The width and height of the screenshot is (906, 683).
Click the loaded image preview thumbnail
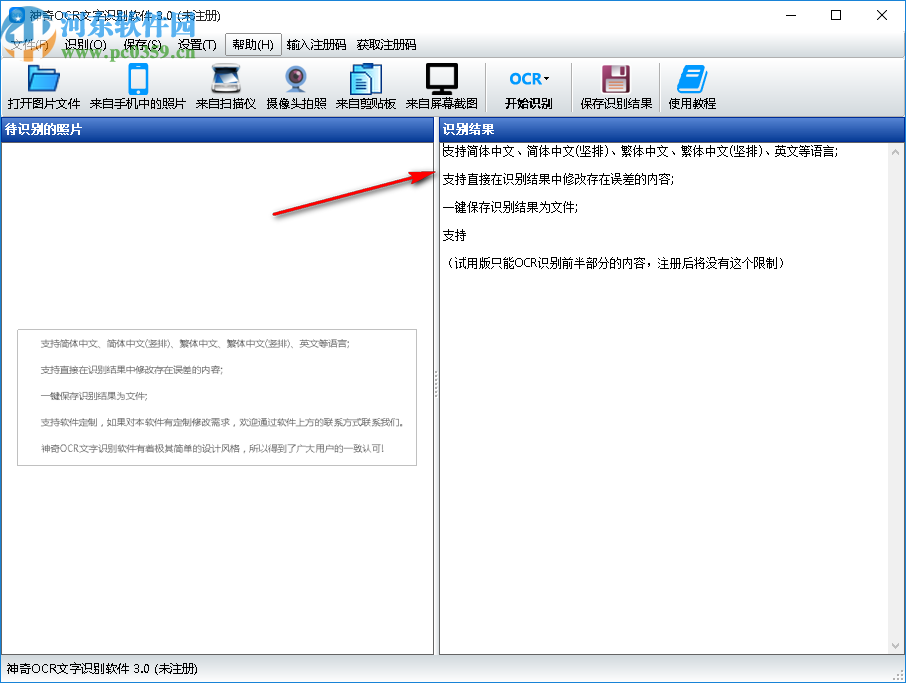click(217, 398)
